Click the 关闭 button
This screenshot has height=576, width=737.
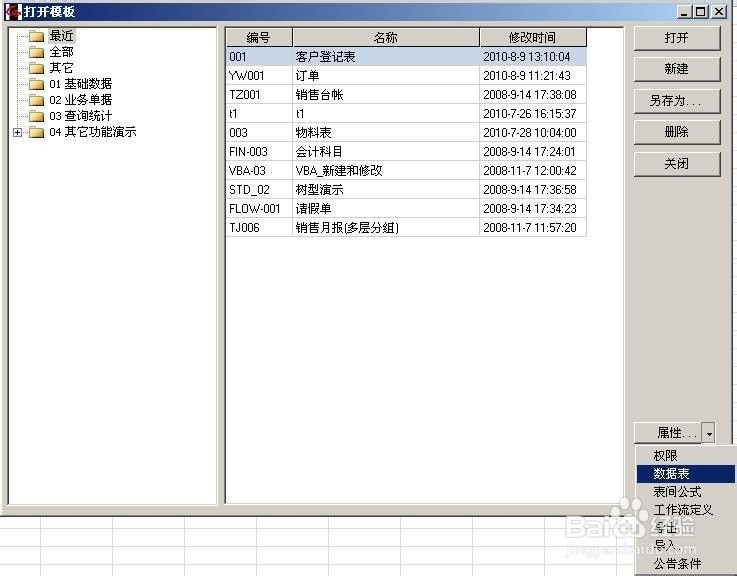[677, 164]
